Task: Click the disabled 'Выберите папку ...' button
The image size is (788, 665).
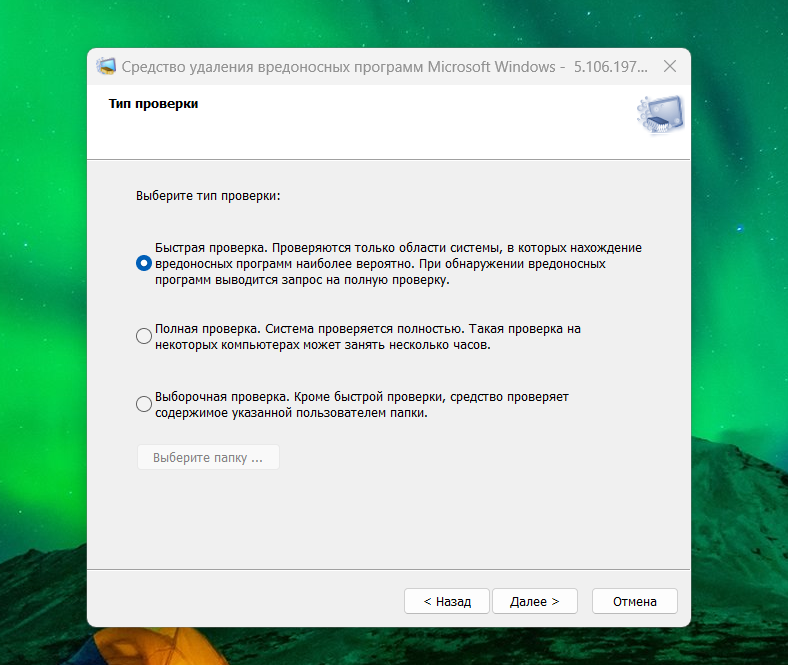Action: 208,457
